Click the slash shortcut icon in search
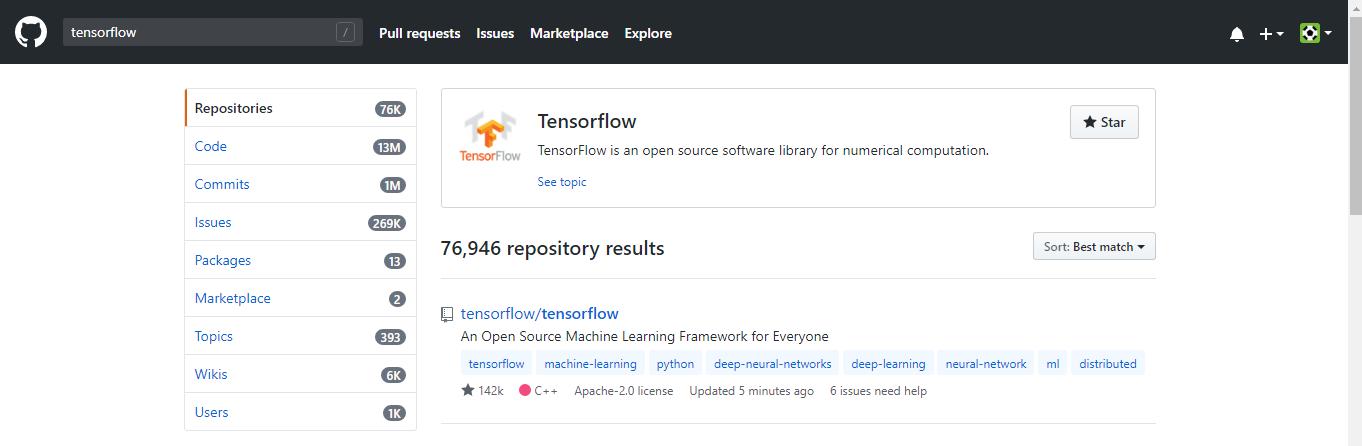Screen dimensions: 1362x446 coord(346,33)
